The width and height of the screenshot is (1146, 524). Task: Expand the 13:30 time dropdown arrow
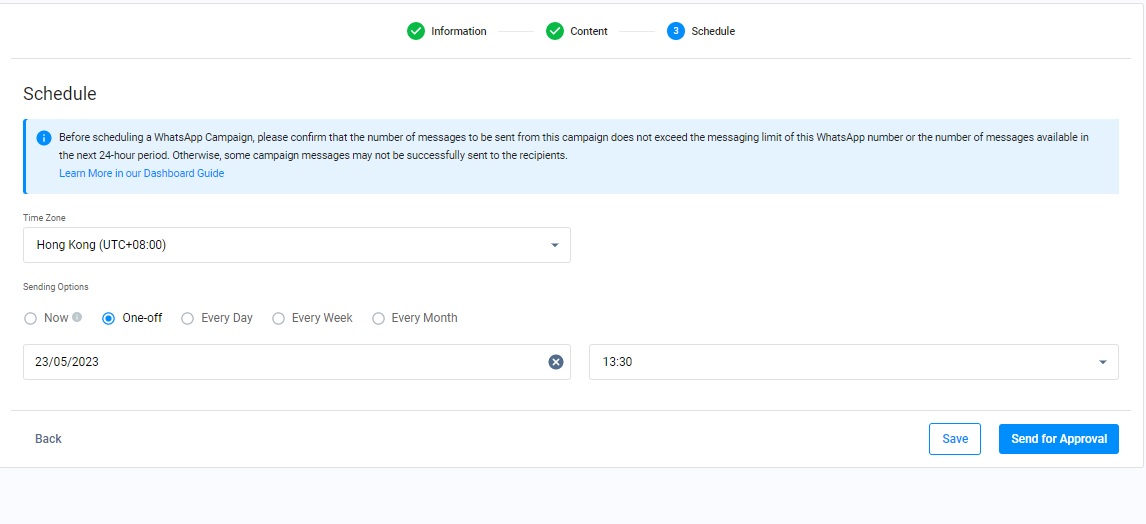[x=1102, y=362]
